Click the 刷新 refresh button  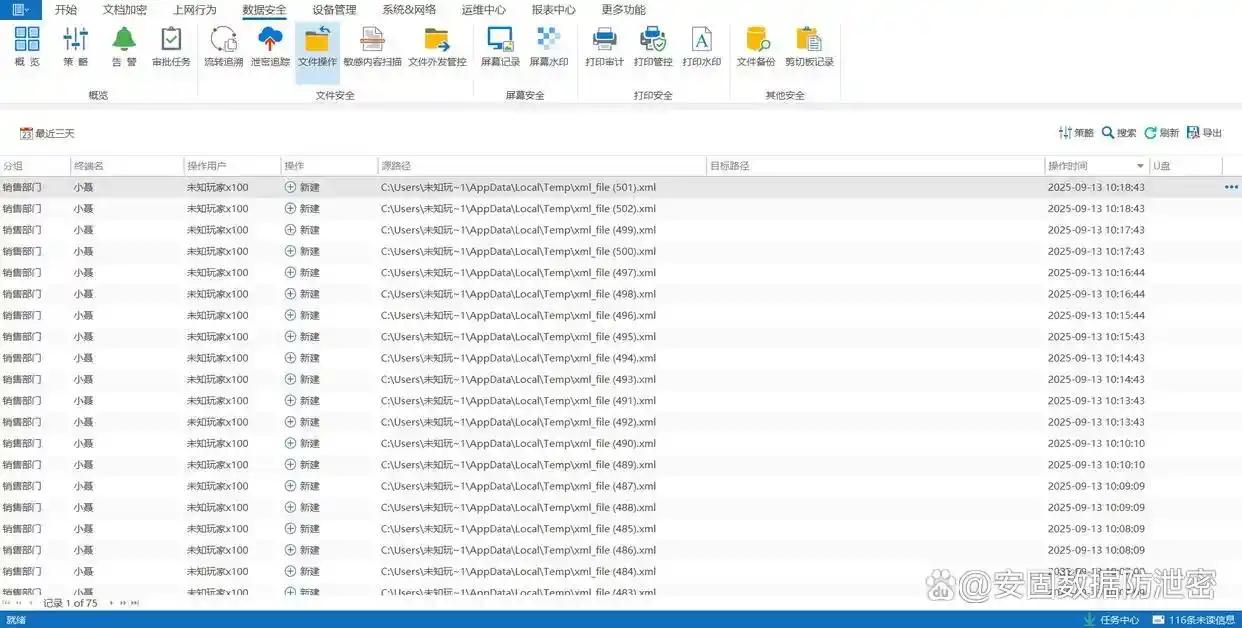[1162, 133]
